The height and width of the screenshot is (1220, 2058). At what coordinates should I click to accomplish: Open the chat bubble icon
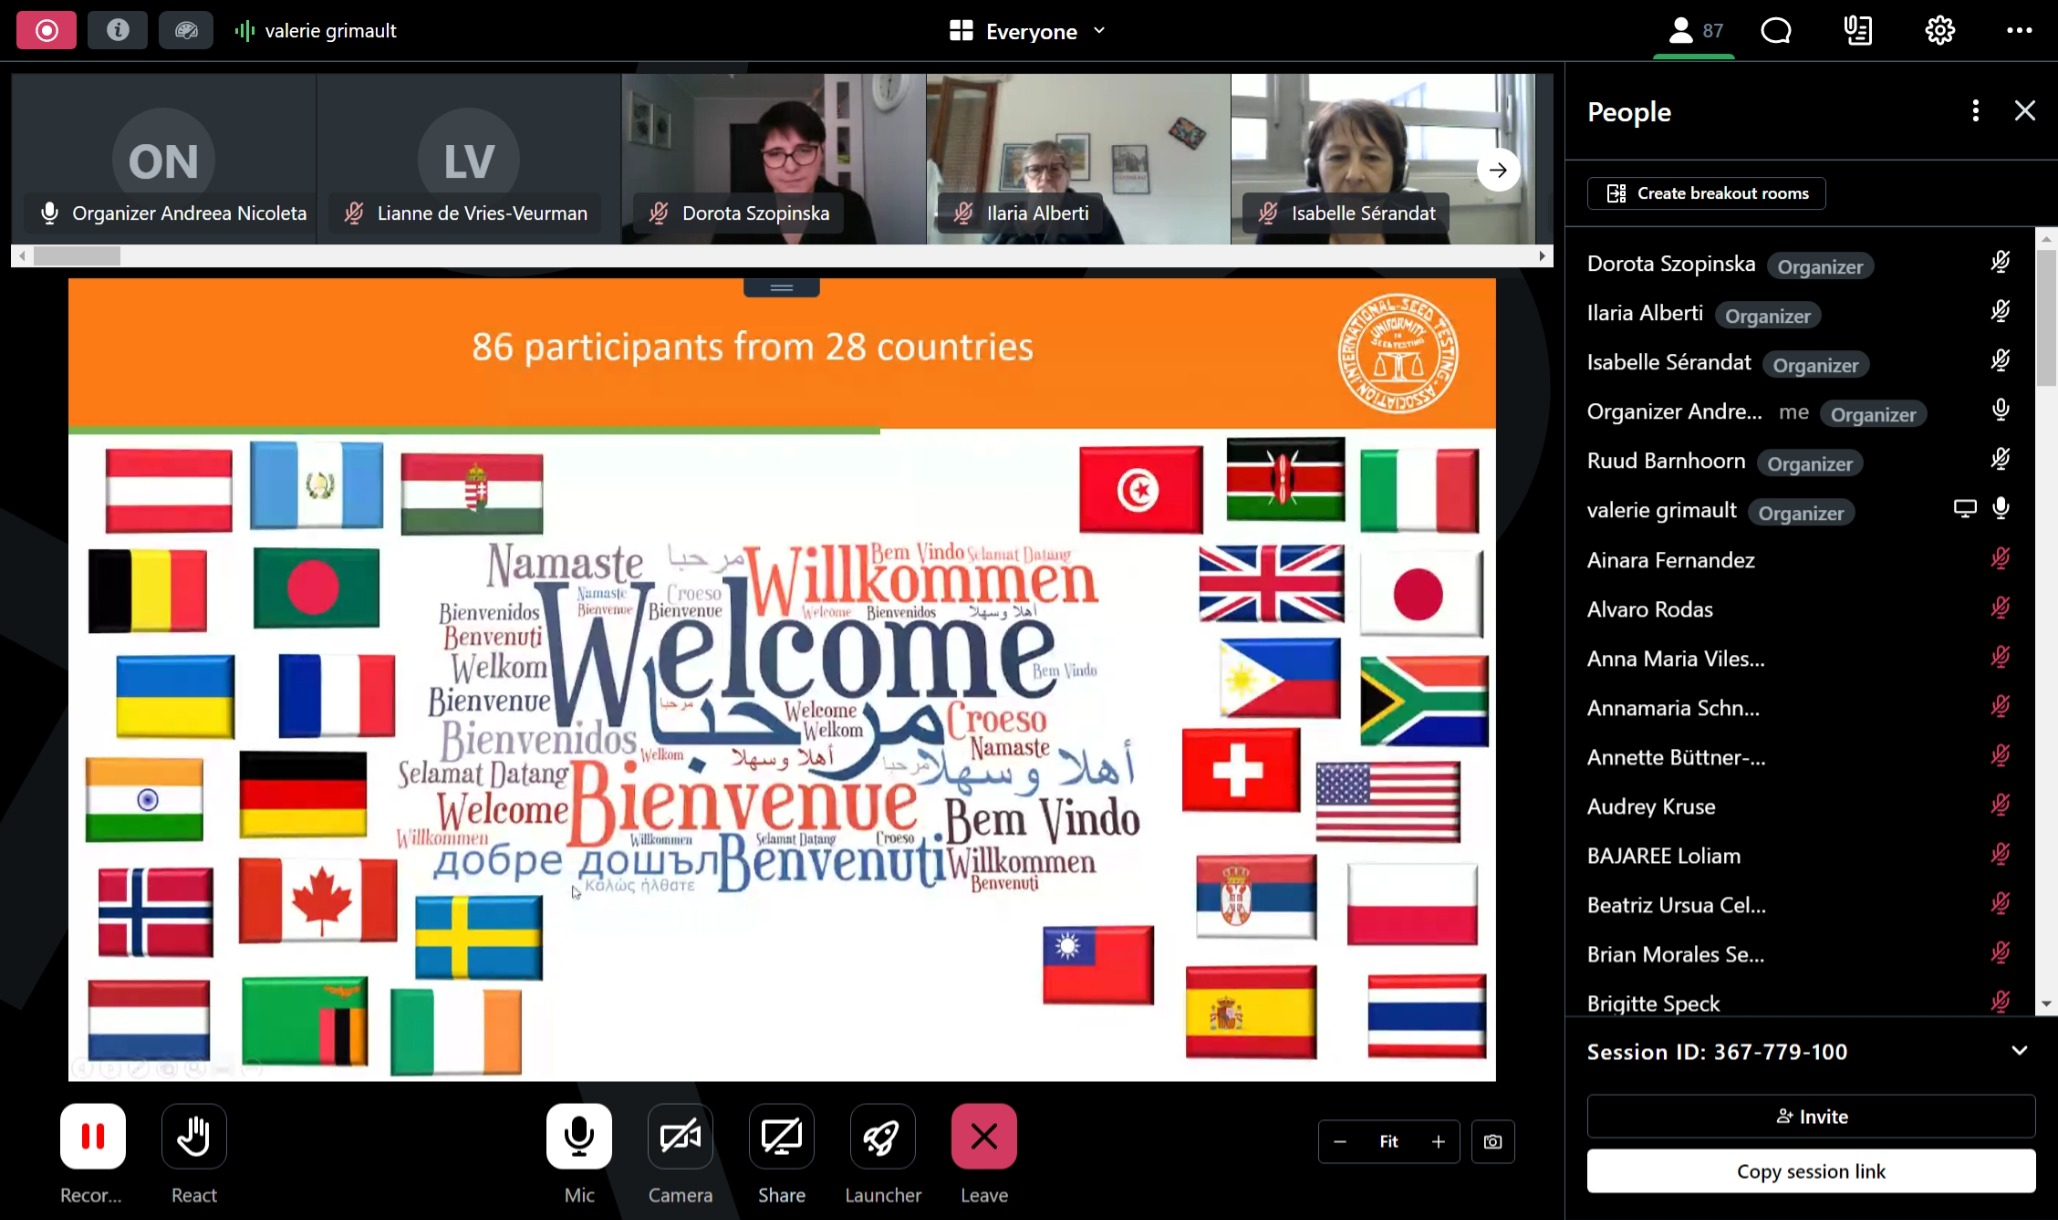tap(1775, 30)
